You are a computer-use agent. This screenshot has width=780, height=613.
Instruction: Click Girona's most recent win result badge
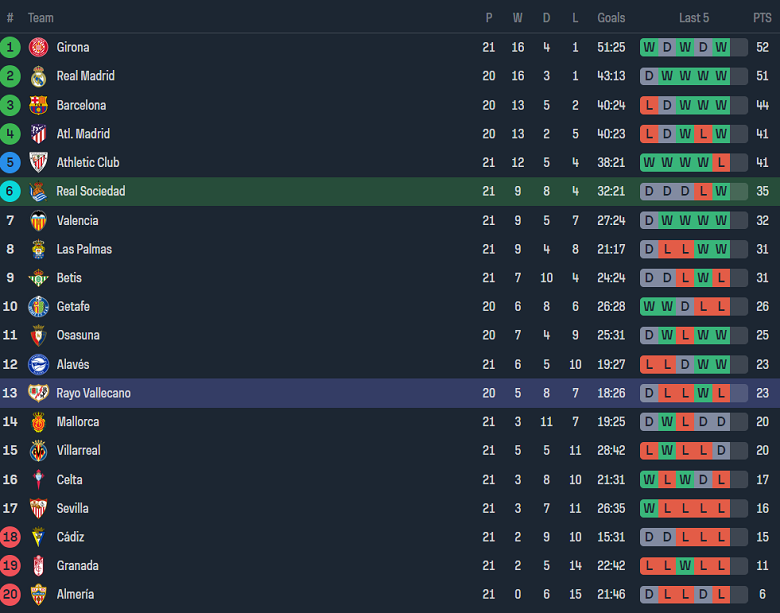[738, 47]
